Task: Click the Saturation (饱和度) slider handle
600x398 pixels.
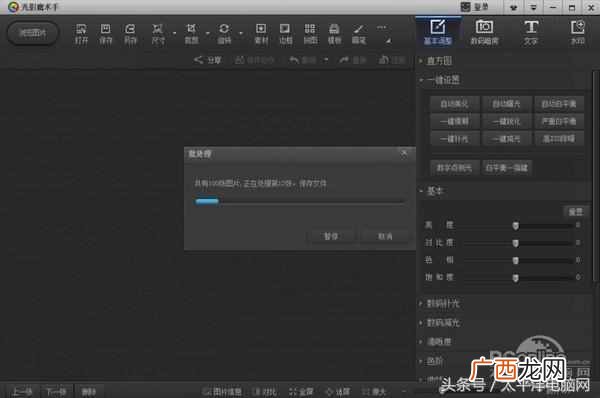Action: coord(515,277)
